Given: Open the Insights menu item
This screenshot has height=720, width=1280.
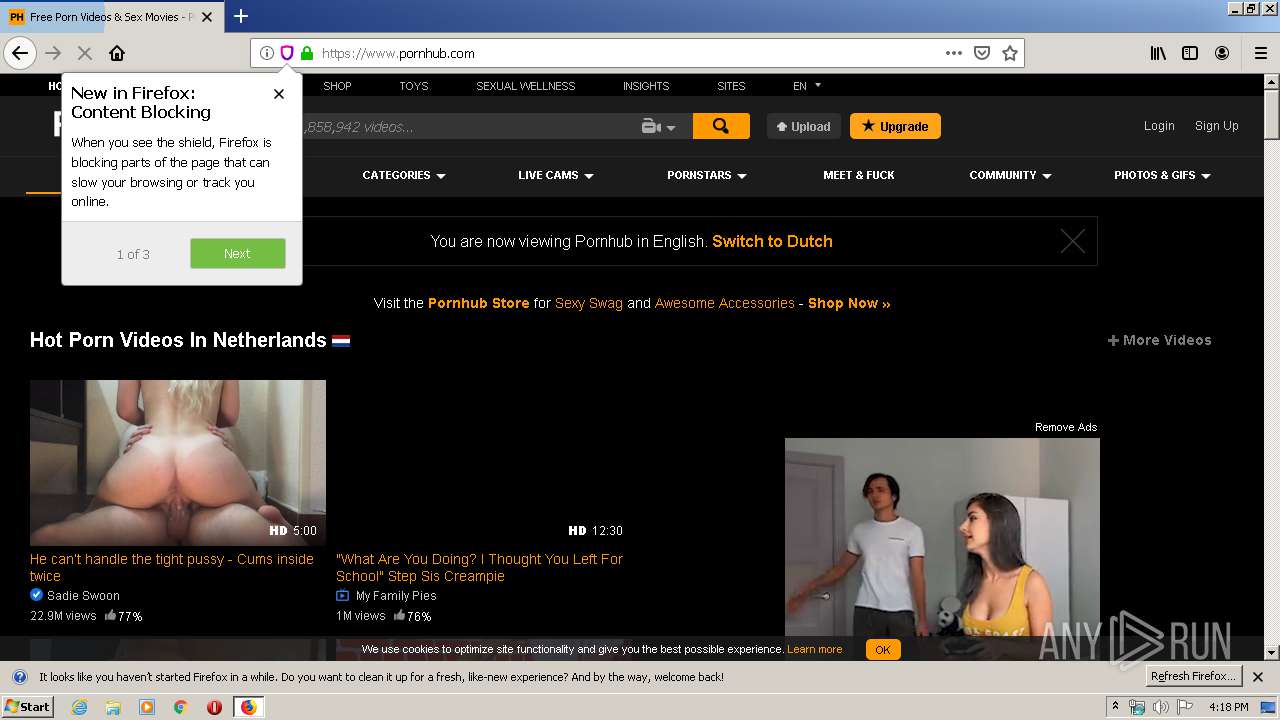Looking at the screenshot, I should tap(646, 86).
